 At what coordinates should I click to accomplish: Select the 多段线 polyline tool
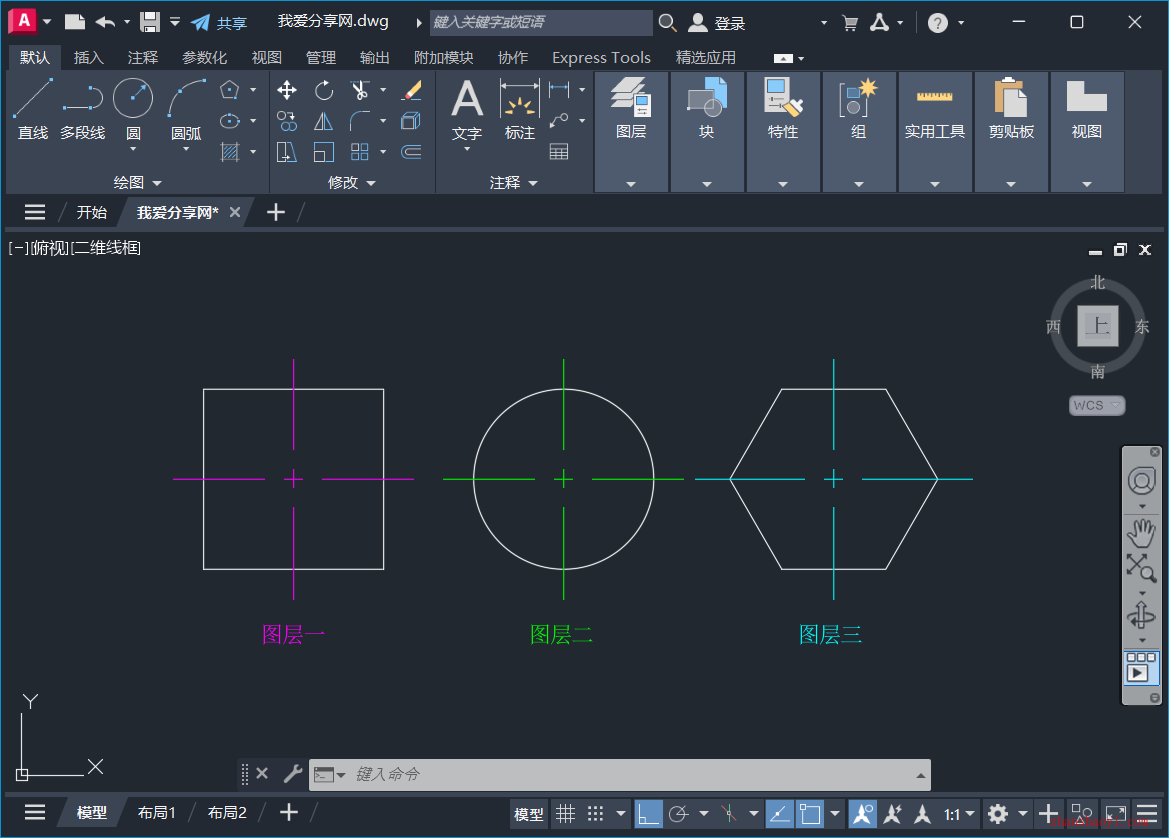click(82, 109)
